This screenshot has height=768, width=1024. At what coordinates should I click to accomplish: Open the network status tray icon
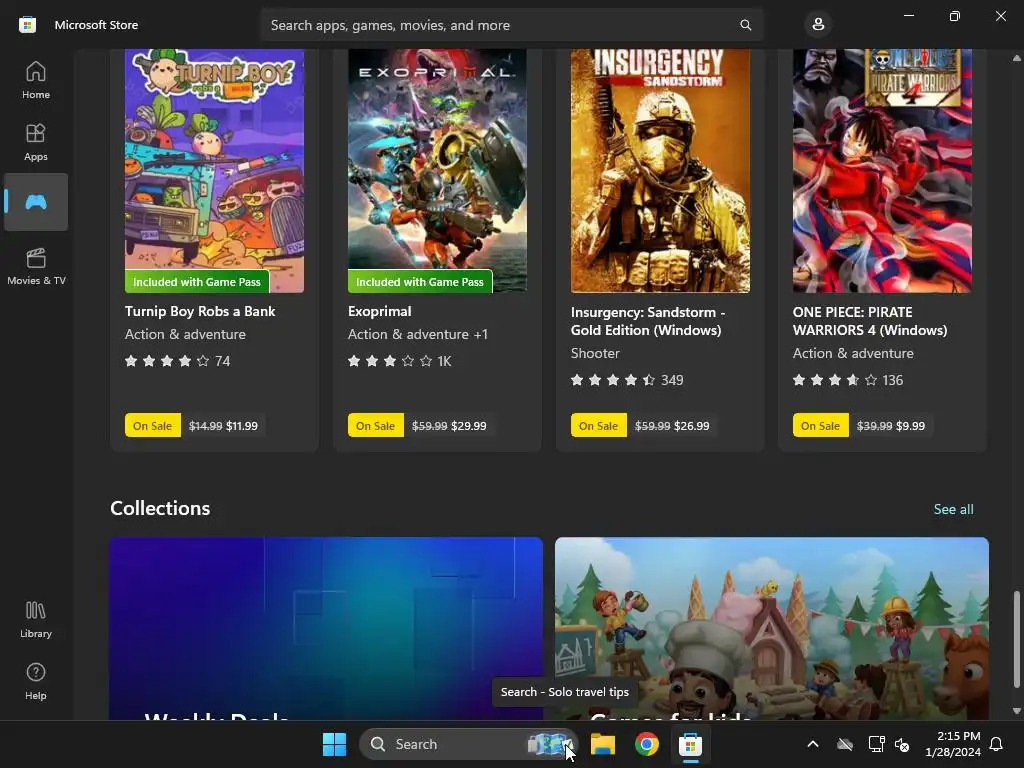(x=876, y=744)
